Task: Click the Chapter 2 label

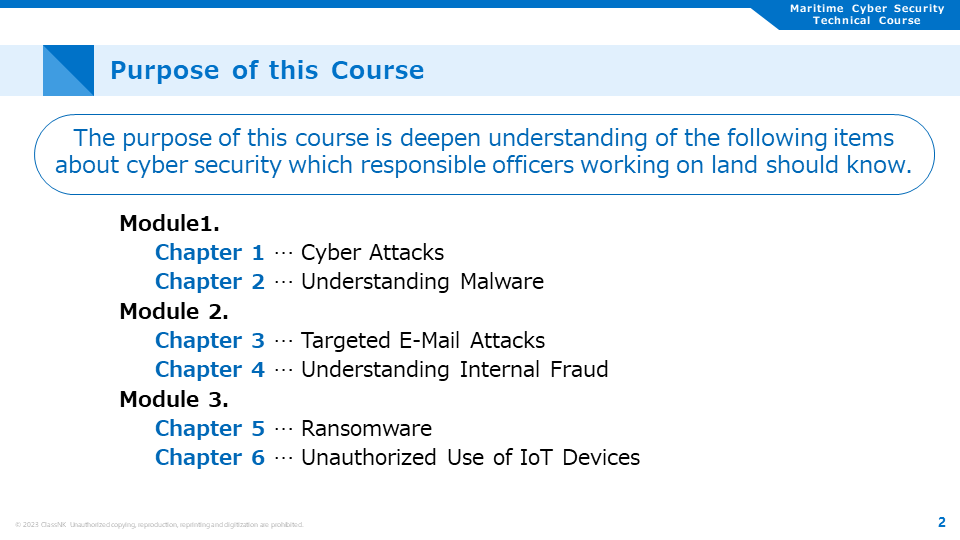Action: pyautogui.click(x=209, y=282)
